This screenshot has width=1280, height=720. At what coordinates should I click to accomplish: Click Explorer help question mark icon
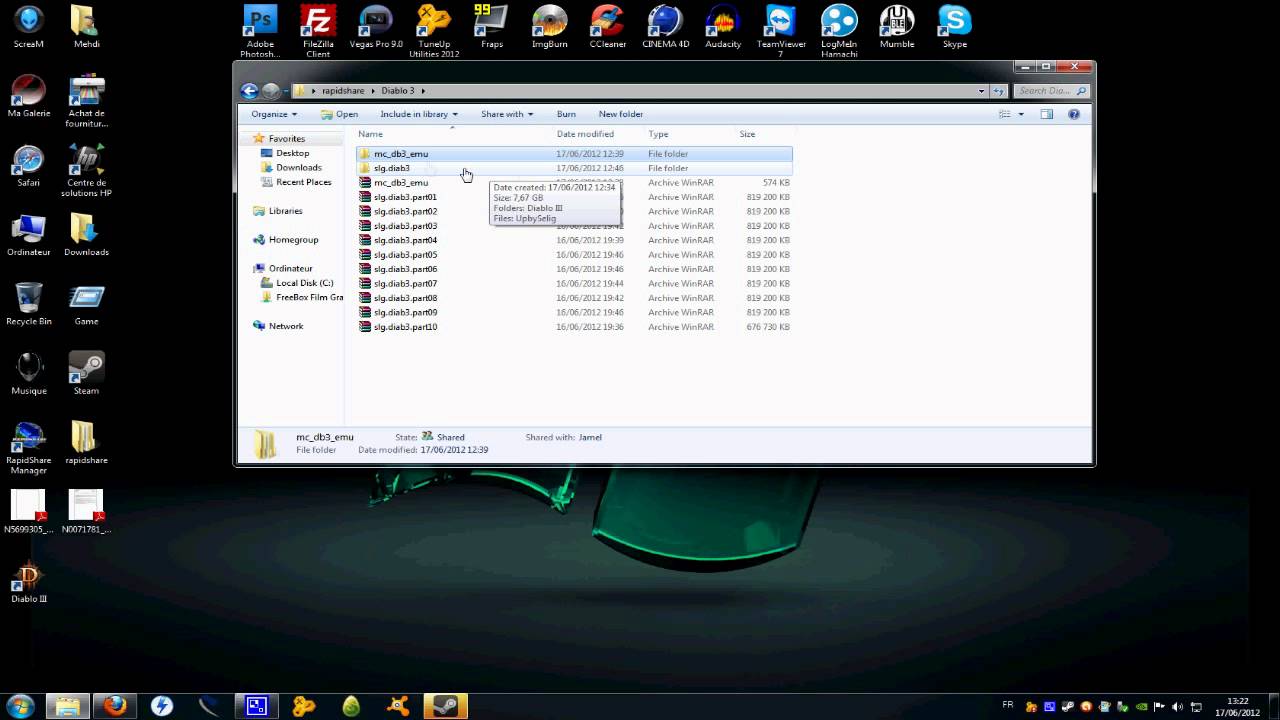(1074, 114)
